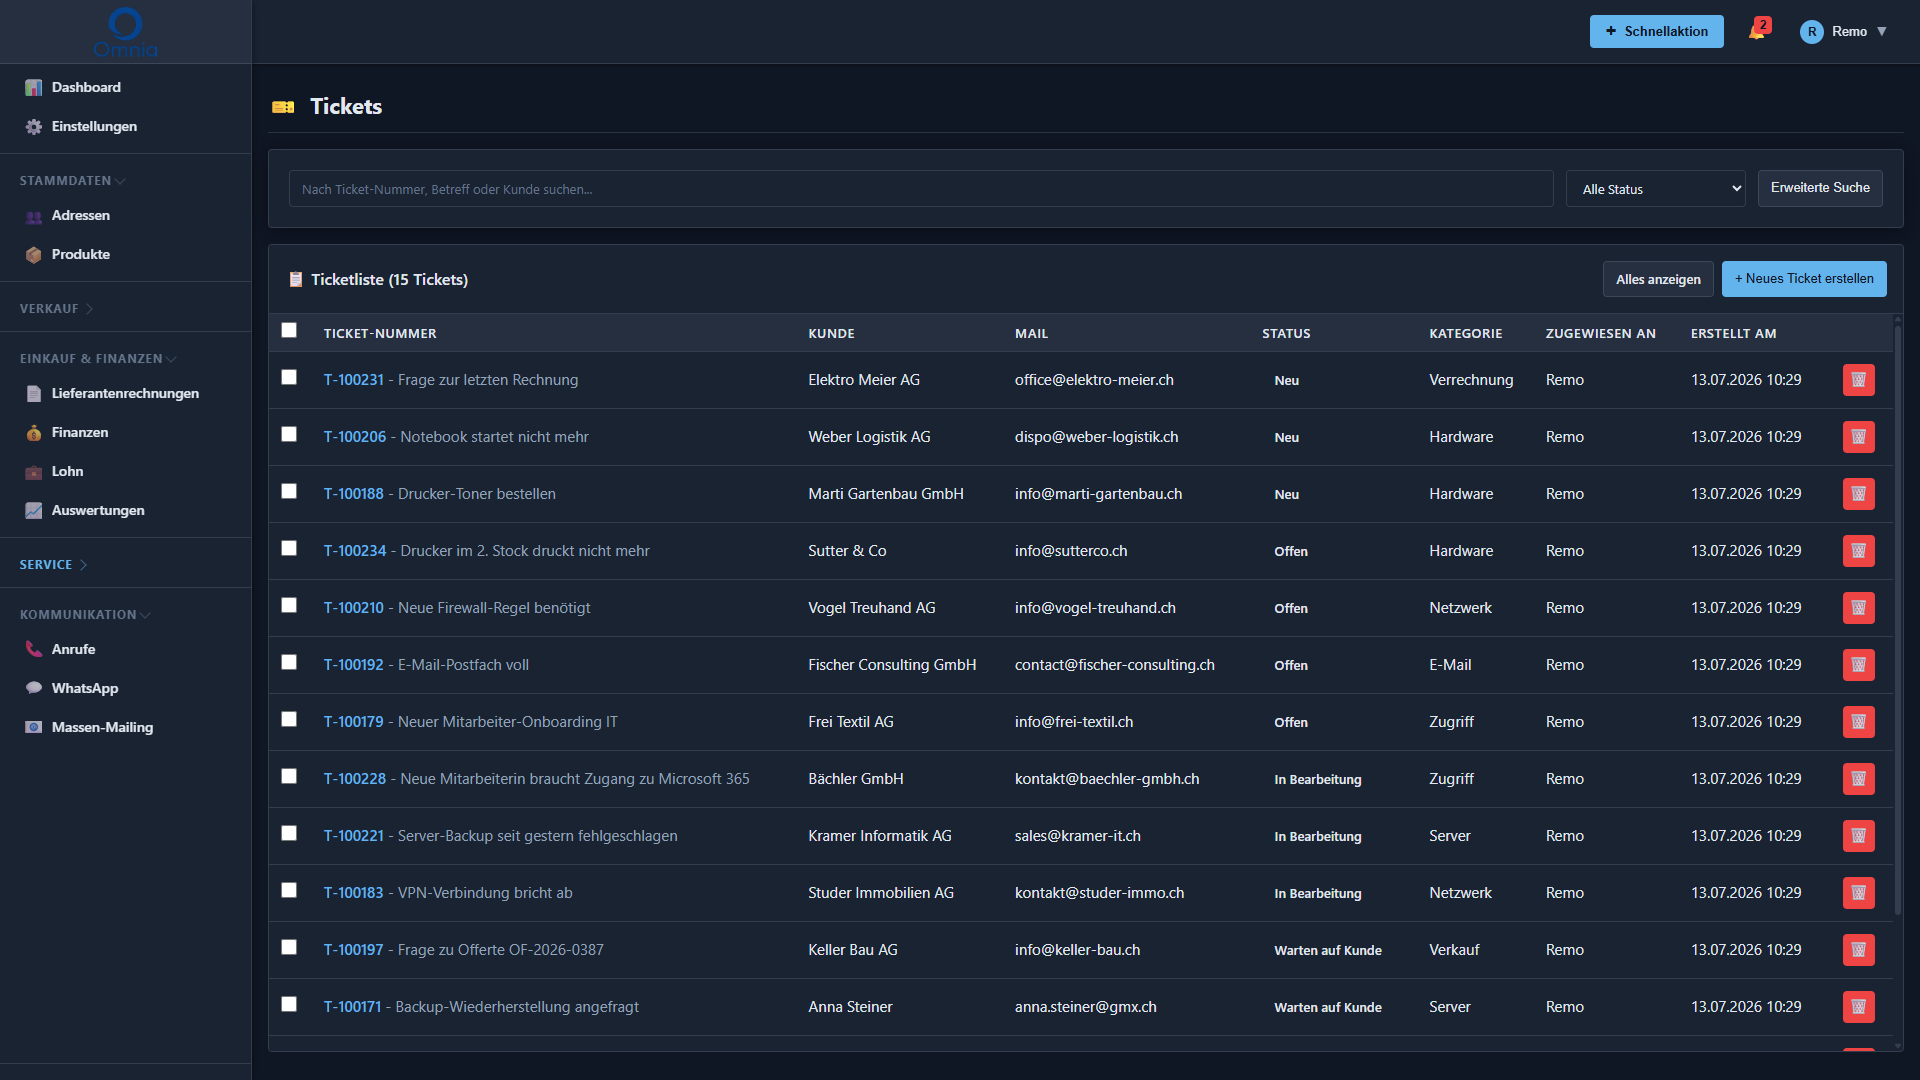The width and height of the screenshot is (1920, 1080).
Task: Open ticket link T-100234
Action: [355, 551]
